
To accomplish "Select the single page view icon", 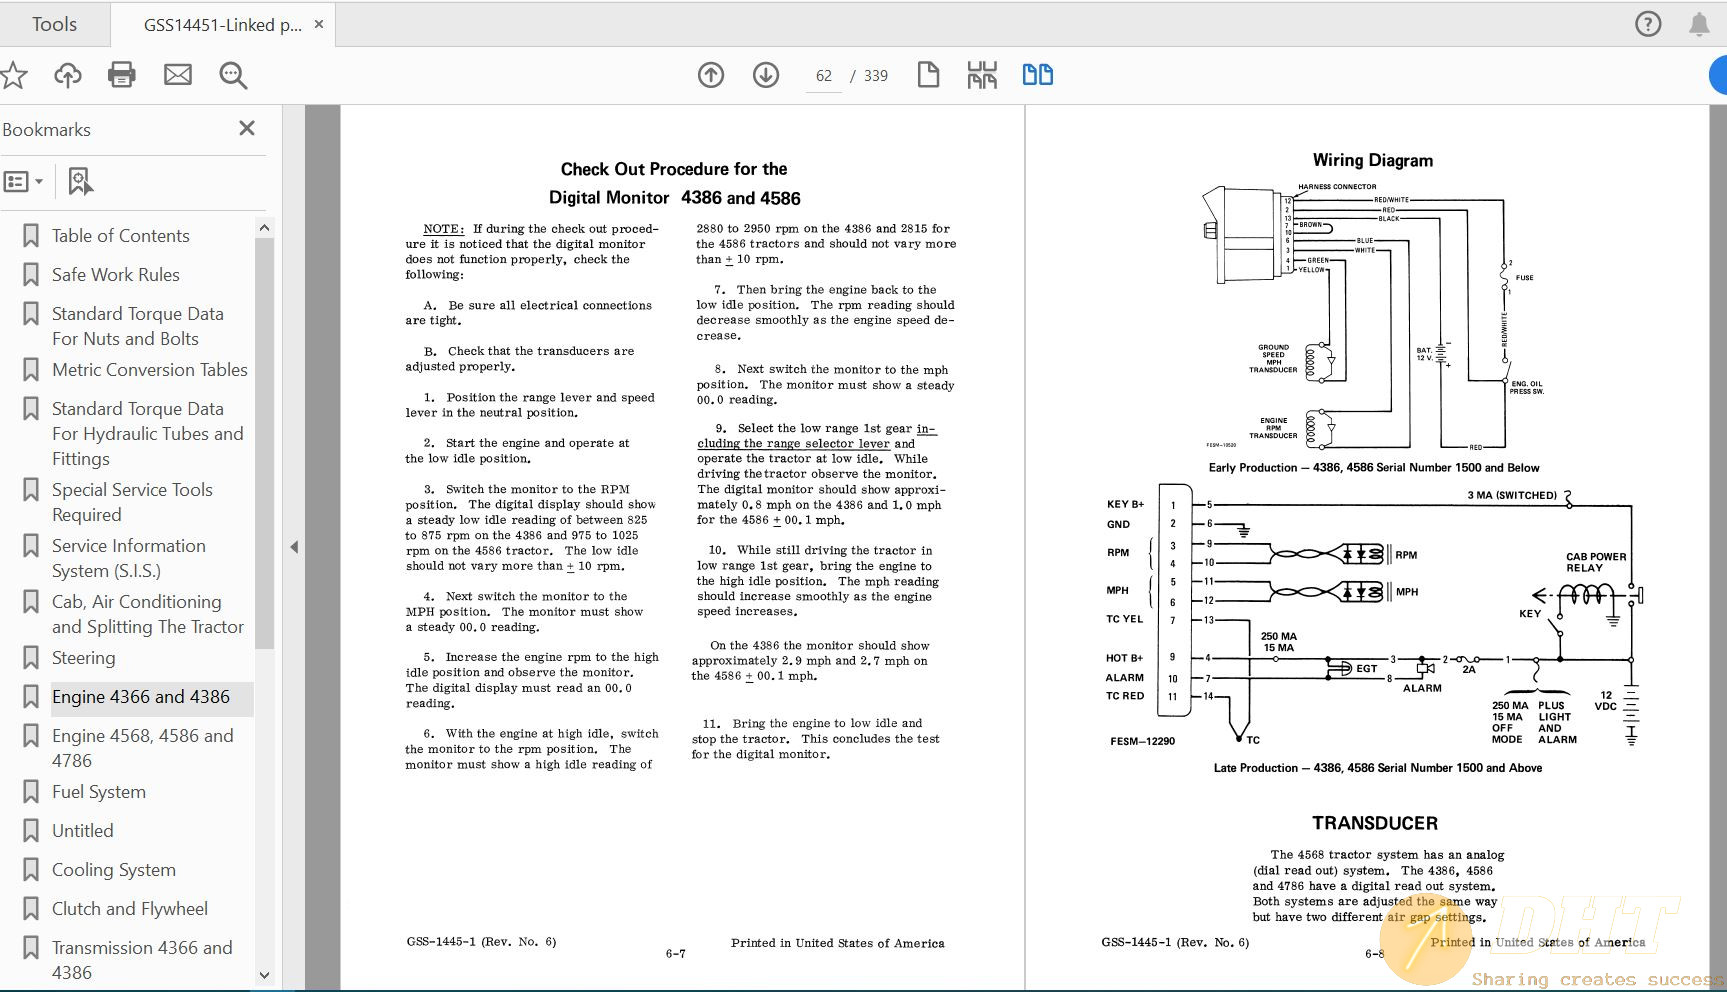I will click(928, 75).
